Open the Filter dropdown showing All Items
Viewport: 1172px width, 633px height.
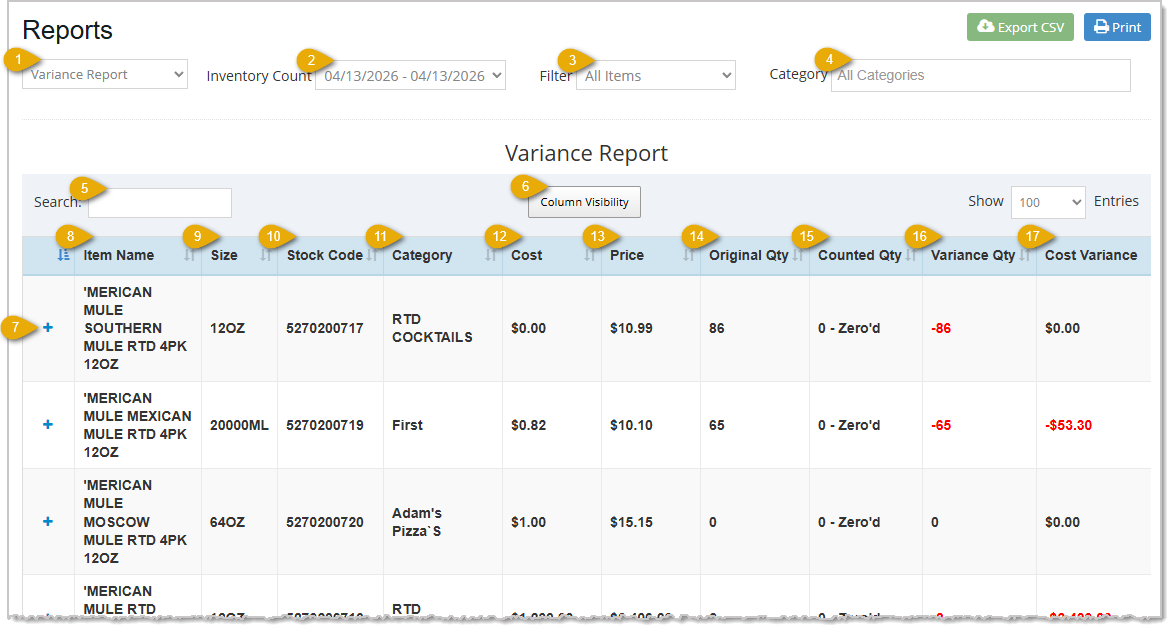pyautogui.click(x=655, y=75)
